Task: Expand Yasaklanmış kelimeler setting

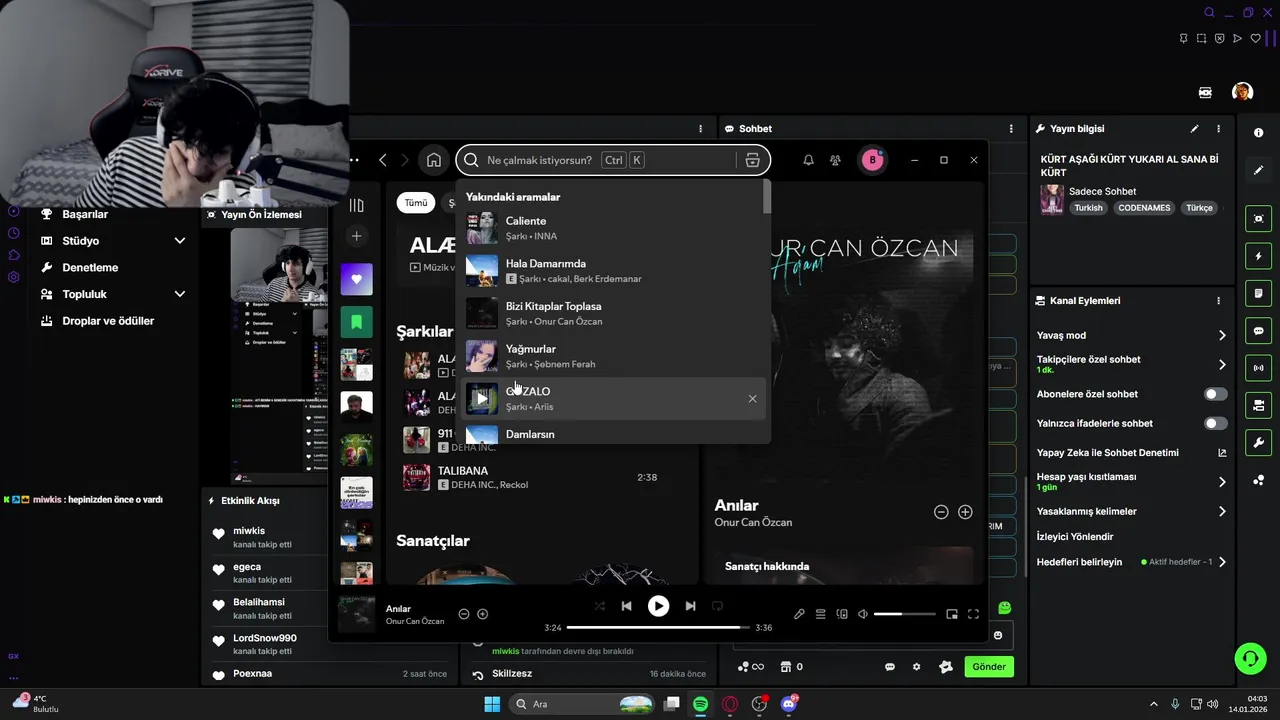Action: 1222,511
